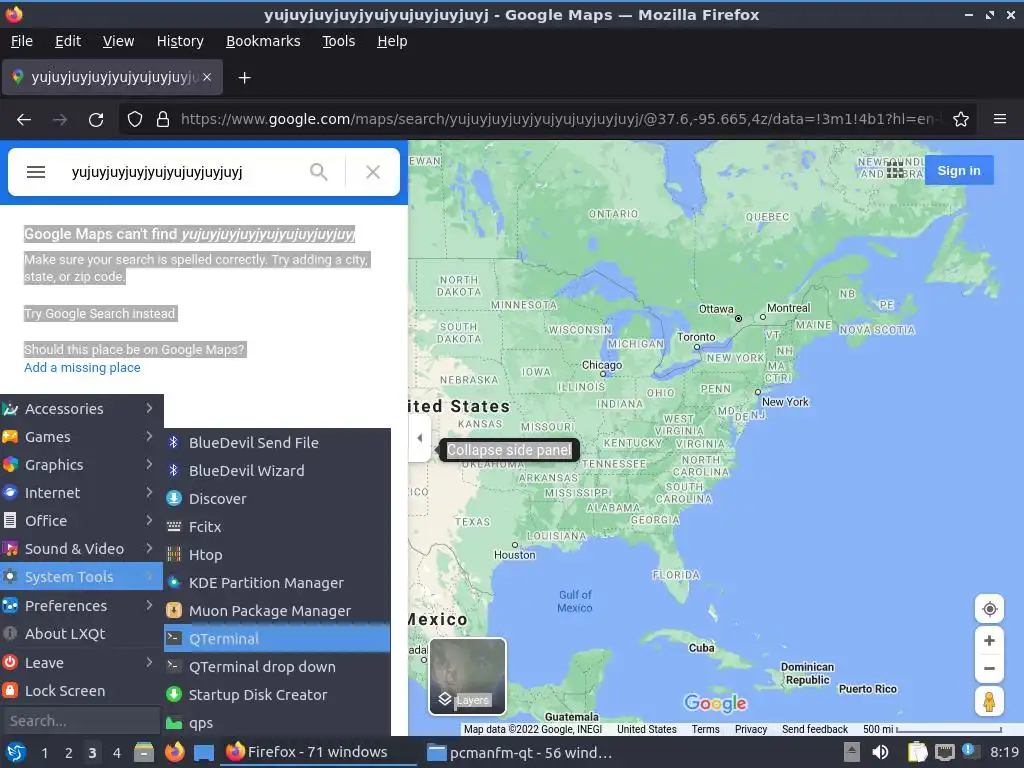Viewport: 1024px width, 768px height.
Task: Clear the Maps search with the X icon
Action: pyautogui.click(x=373, y=172)
